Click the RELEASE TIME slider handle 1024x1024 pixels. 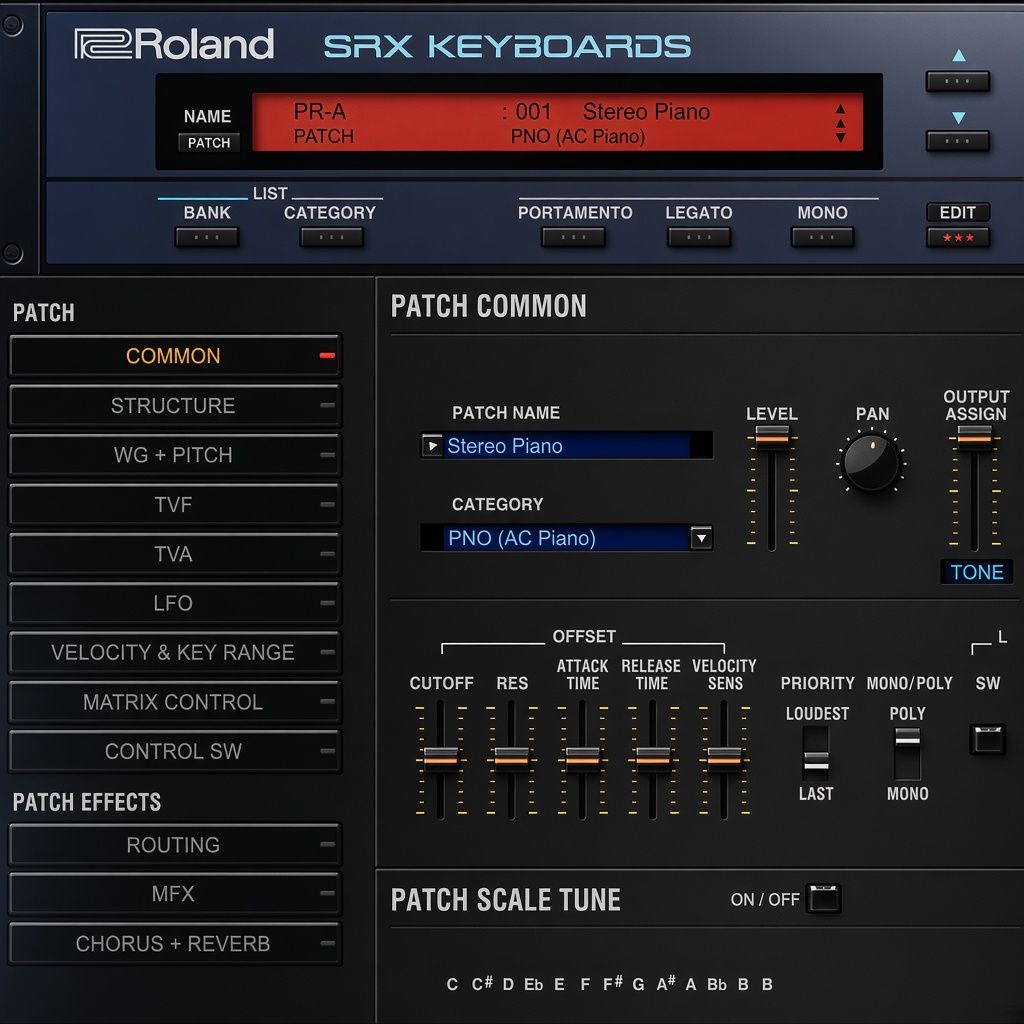(653, 759)
